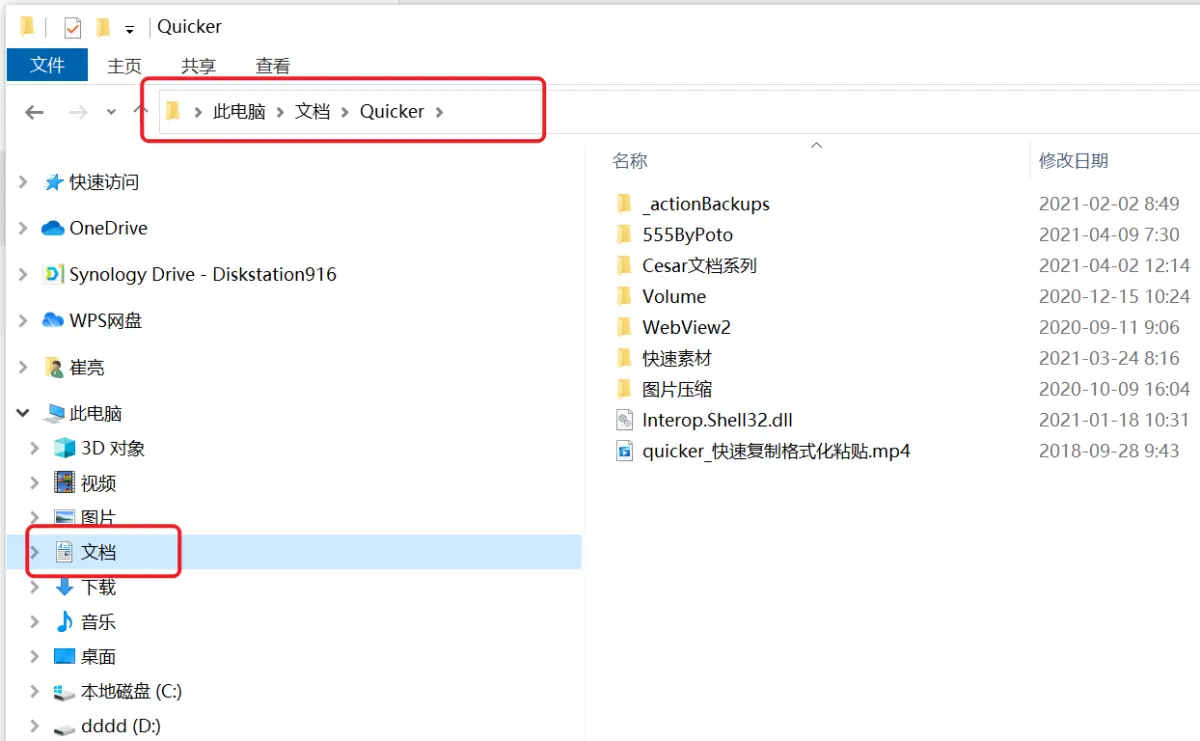1200x741 pixels.
Task: Select the WPS网盘 cloud icon
Action: [x=53, y=321]
